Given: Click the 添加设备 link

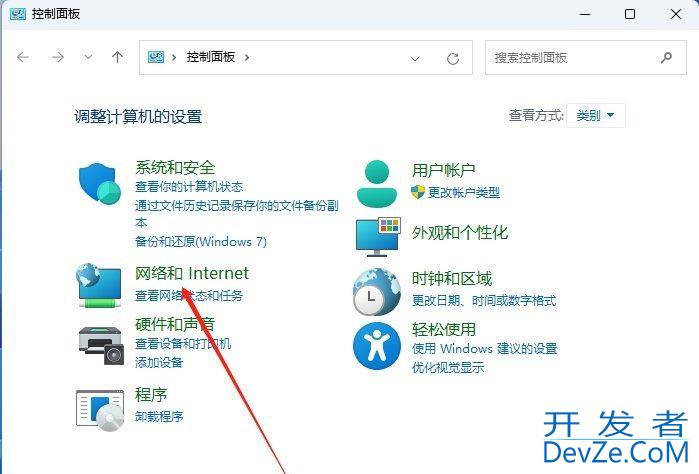Looking at the screenshot, I should 159,363.
